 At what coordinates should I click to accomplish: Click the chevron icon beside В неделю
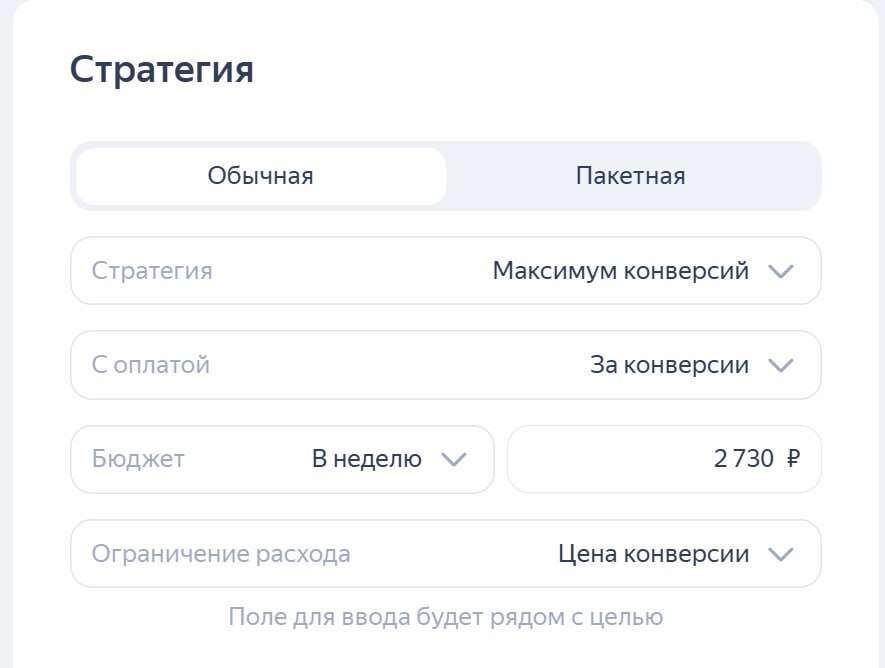tap(454, 459)
